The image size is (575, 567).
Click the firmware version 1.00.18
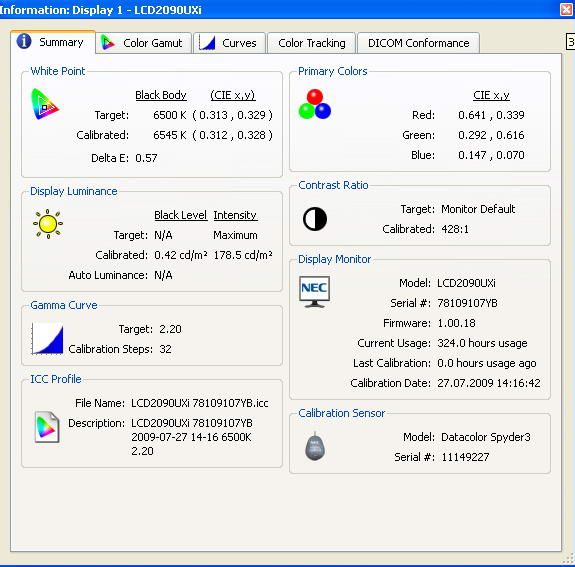pos(456,323)
